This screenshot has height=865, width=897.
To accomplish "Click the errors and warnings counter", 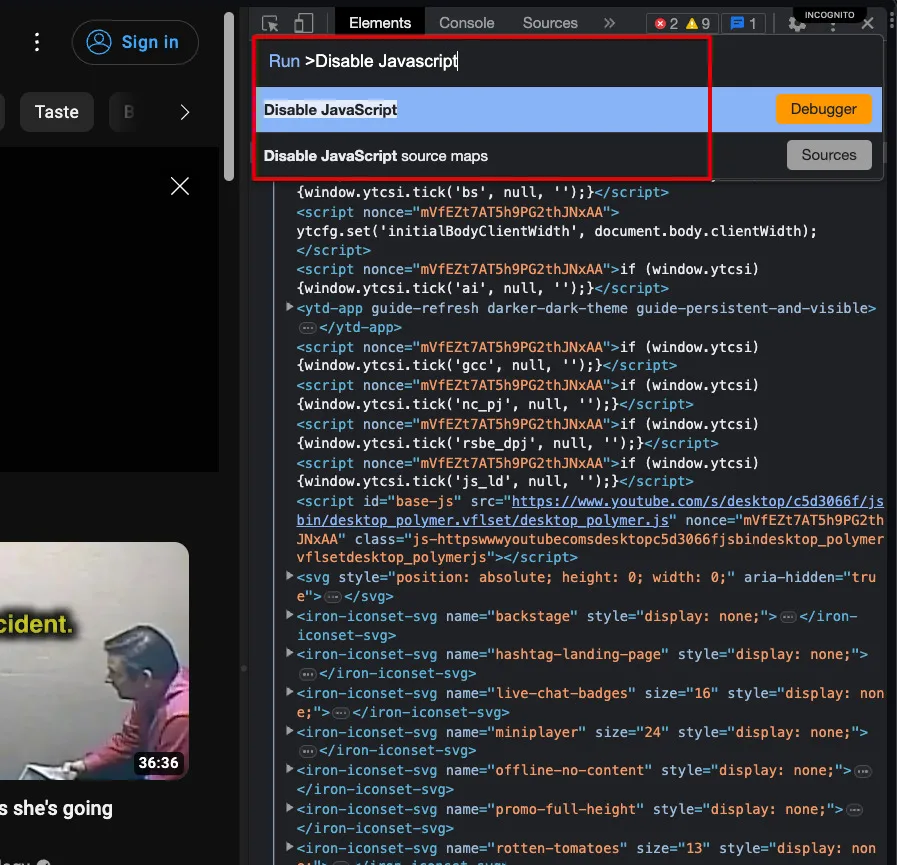I will [682, 23].
